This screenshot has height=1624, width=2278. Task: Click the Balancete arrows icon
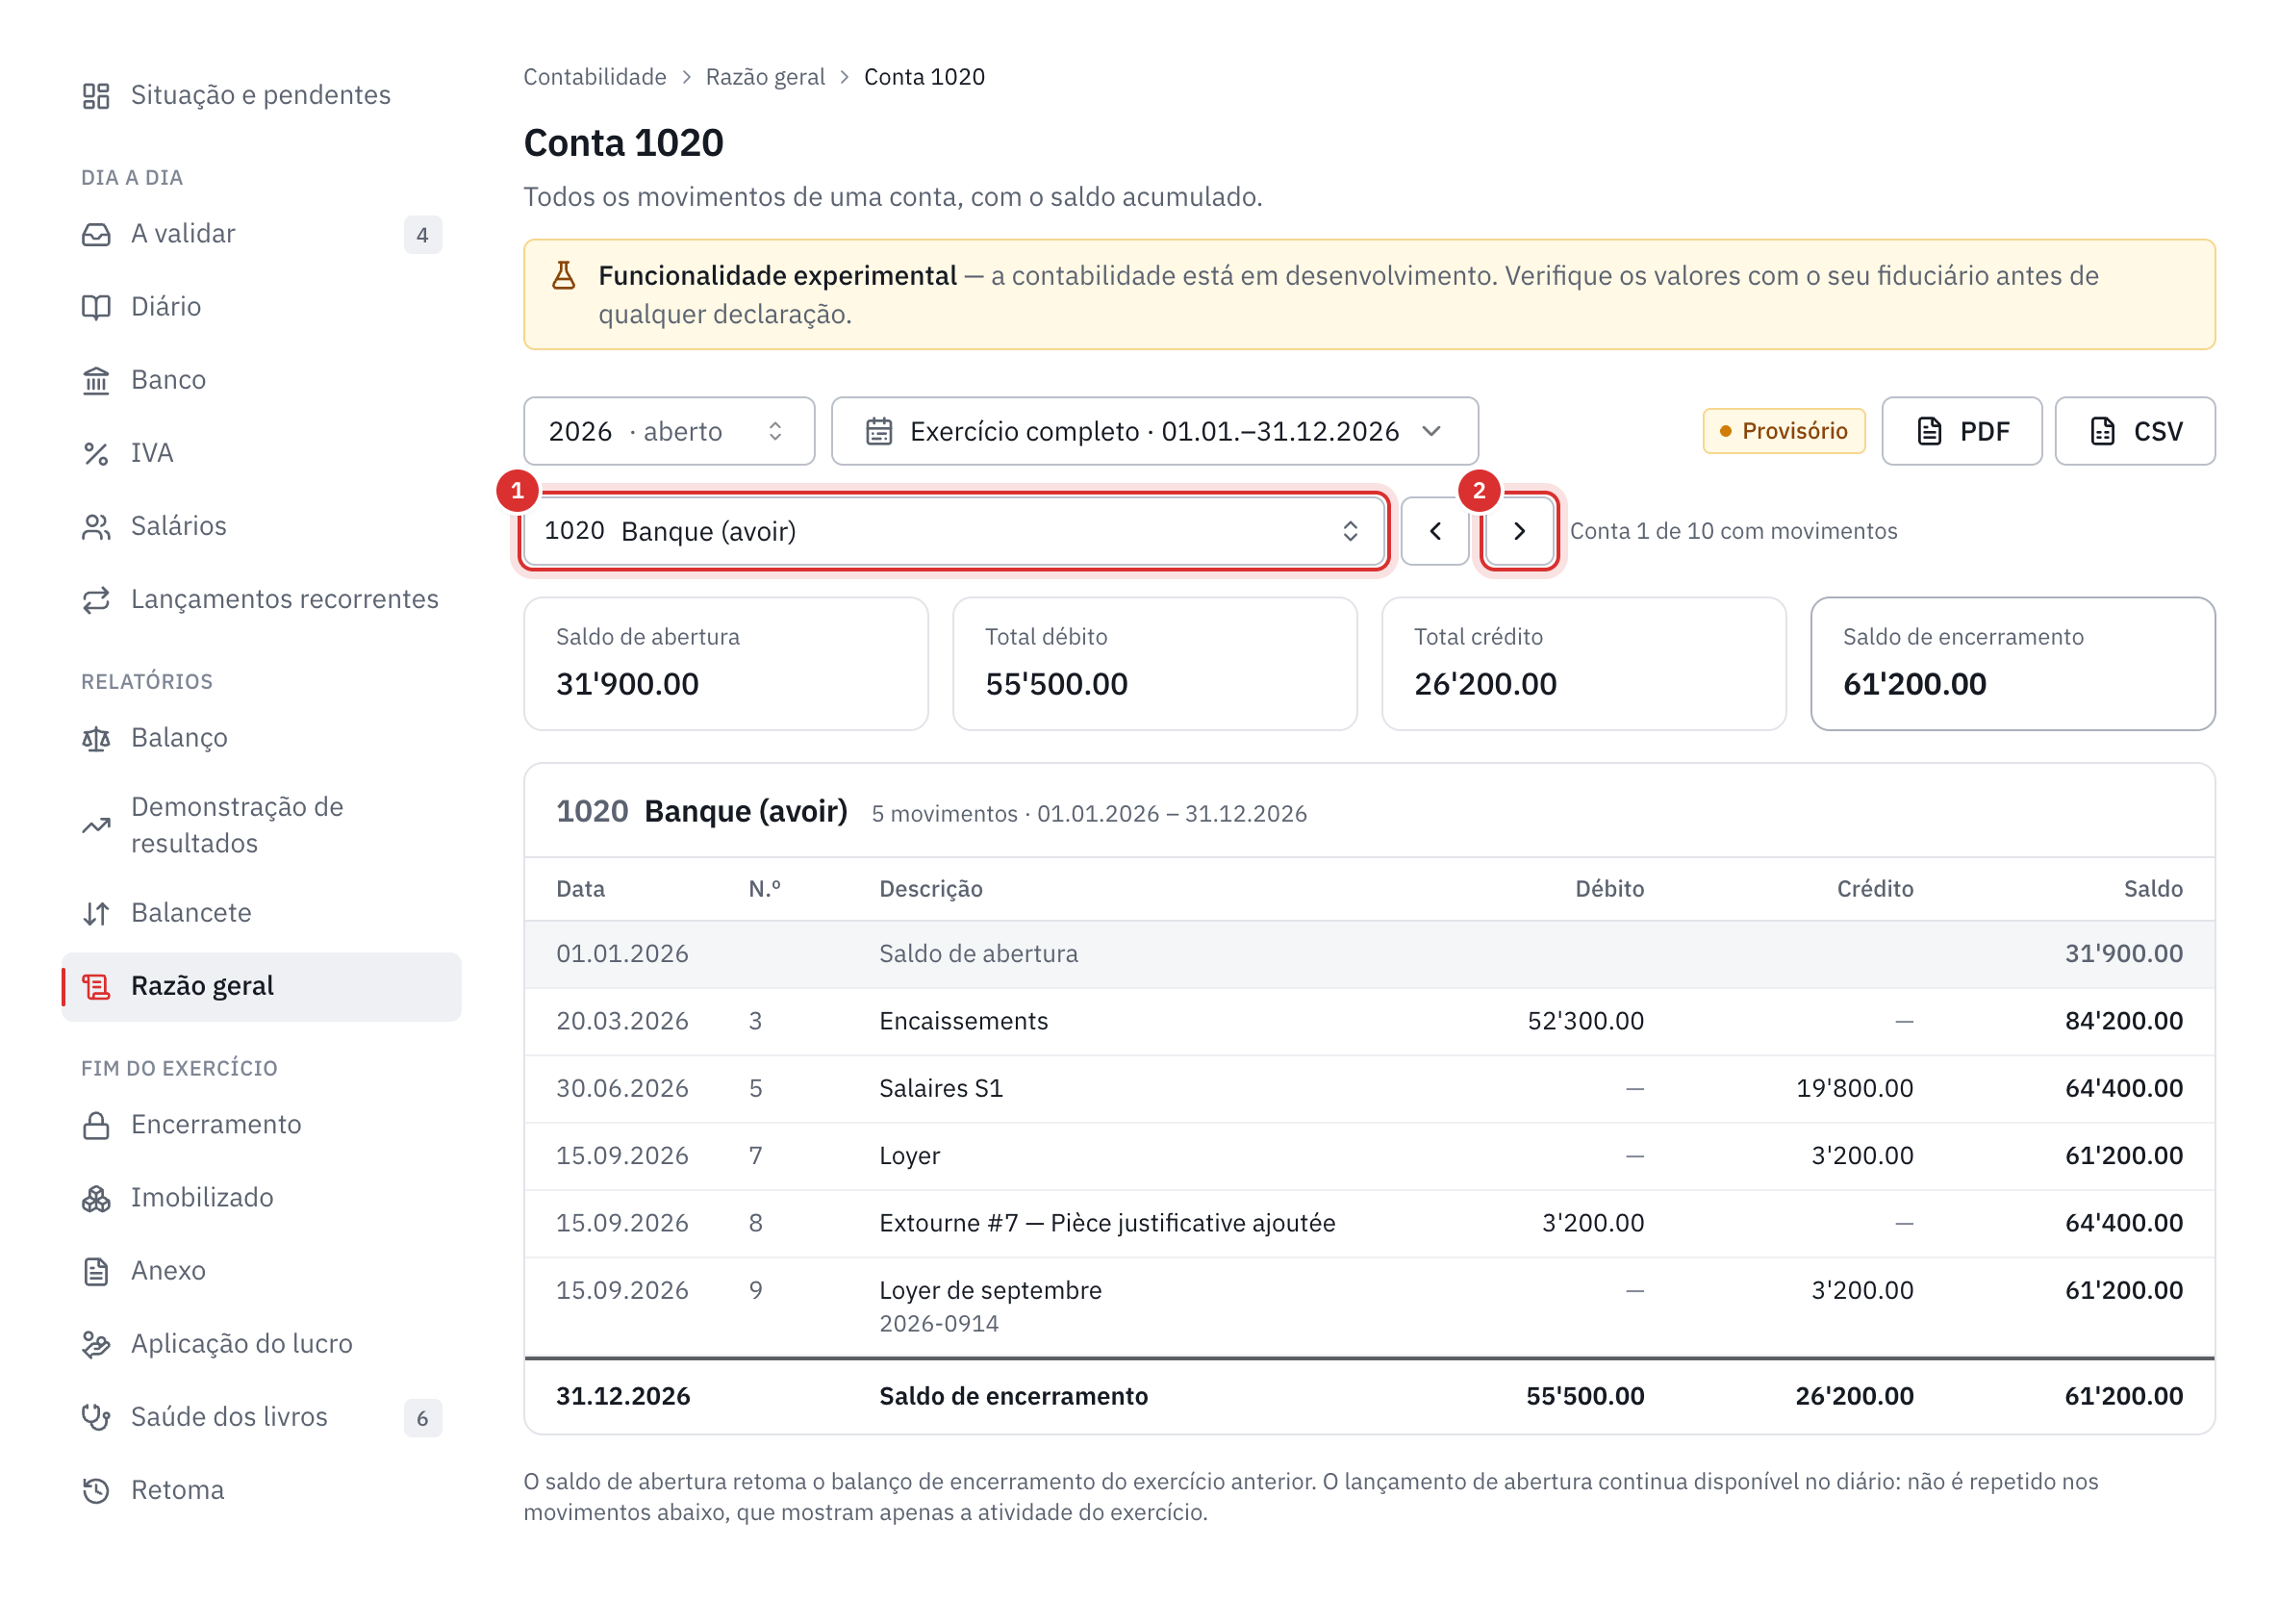96,914
